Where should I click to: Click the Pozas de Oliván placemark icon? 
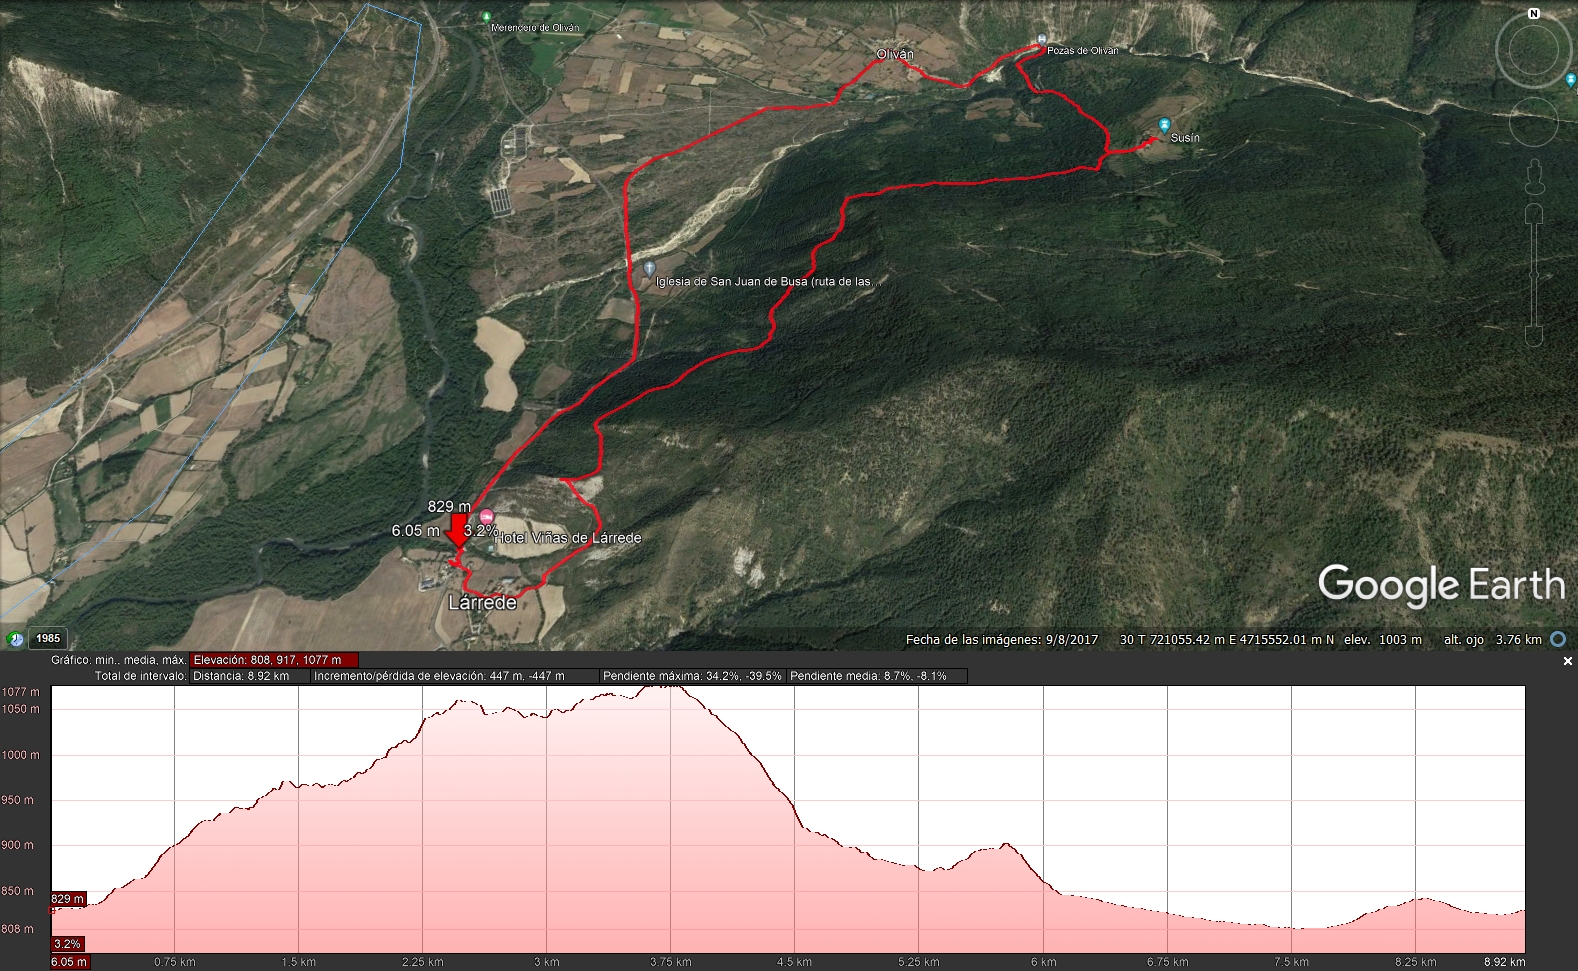(x=1041, y=40)
